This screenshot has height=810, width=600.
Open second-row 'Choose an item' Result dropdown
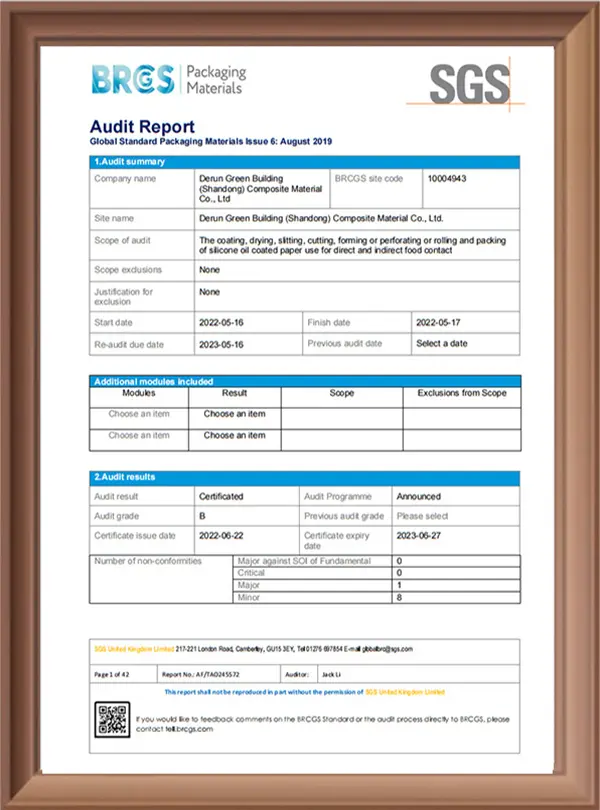pyautogui.click(x=234, y=436)
